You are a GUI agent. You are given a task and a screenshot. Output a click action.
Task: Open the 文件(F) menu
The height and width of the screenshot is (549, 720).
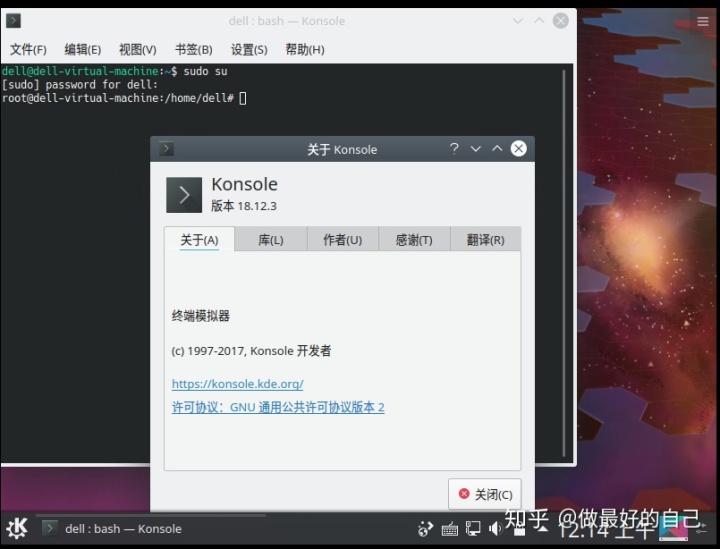click(x=28, y=49)
